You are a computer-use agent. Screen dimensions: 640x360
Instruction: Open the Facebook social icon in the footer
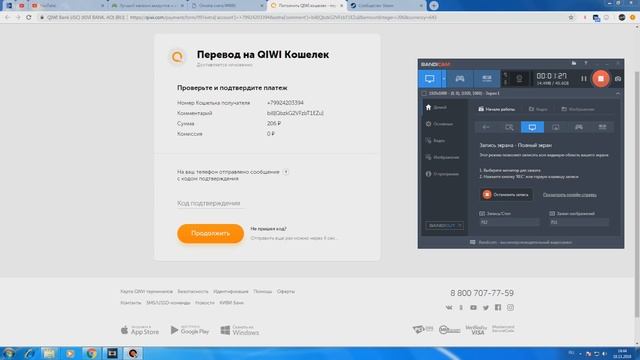coord(498,307)
